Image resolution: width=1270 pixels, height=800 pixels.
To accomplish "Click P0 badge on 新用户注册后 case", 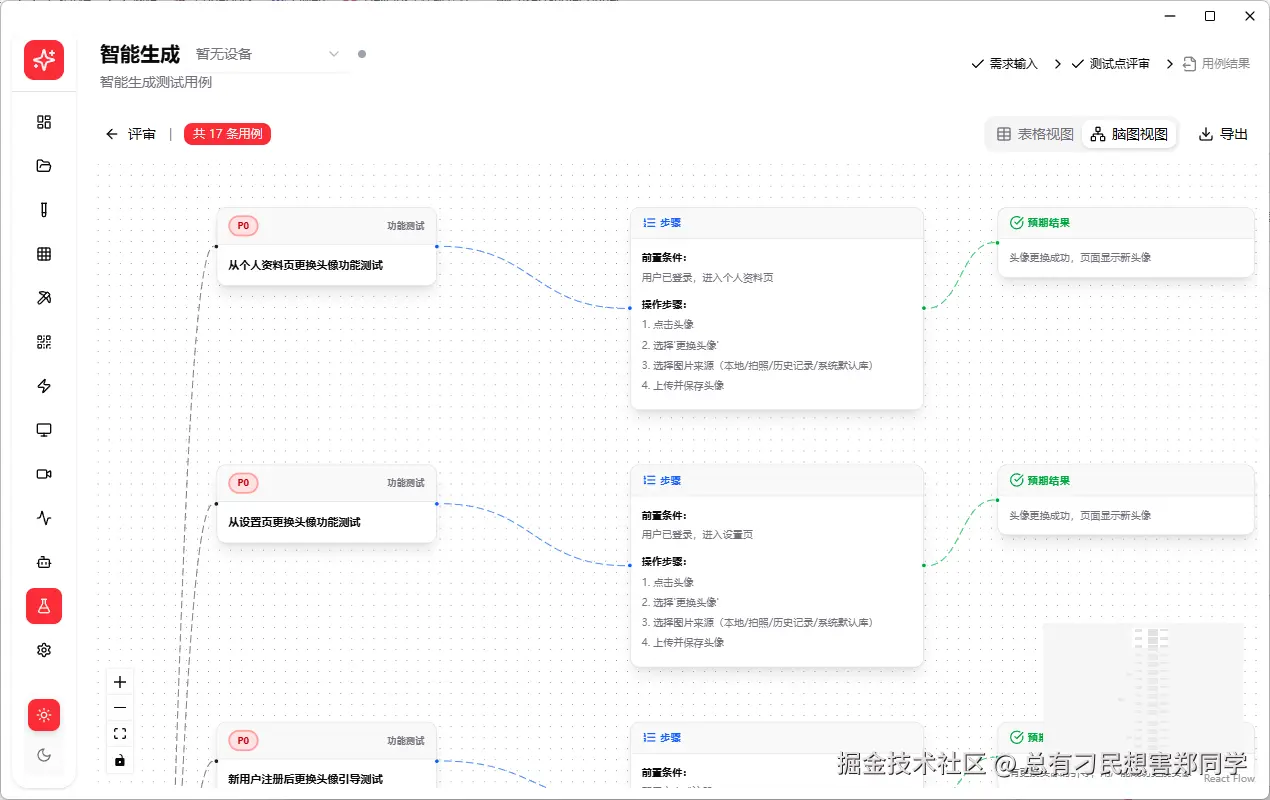I will click(x=243, y=741).
